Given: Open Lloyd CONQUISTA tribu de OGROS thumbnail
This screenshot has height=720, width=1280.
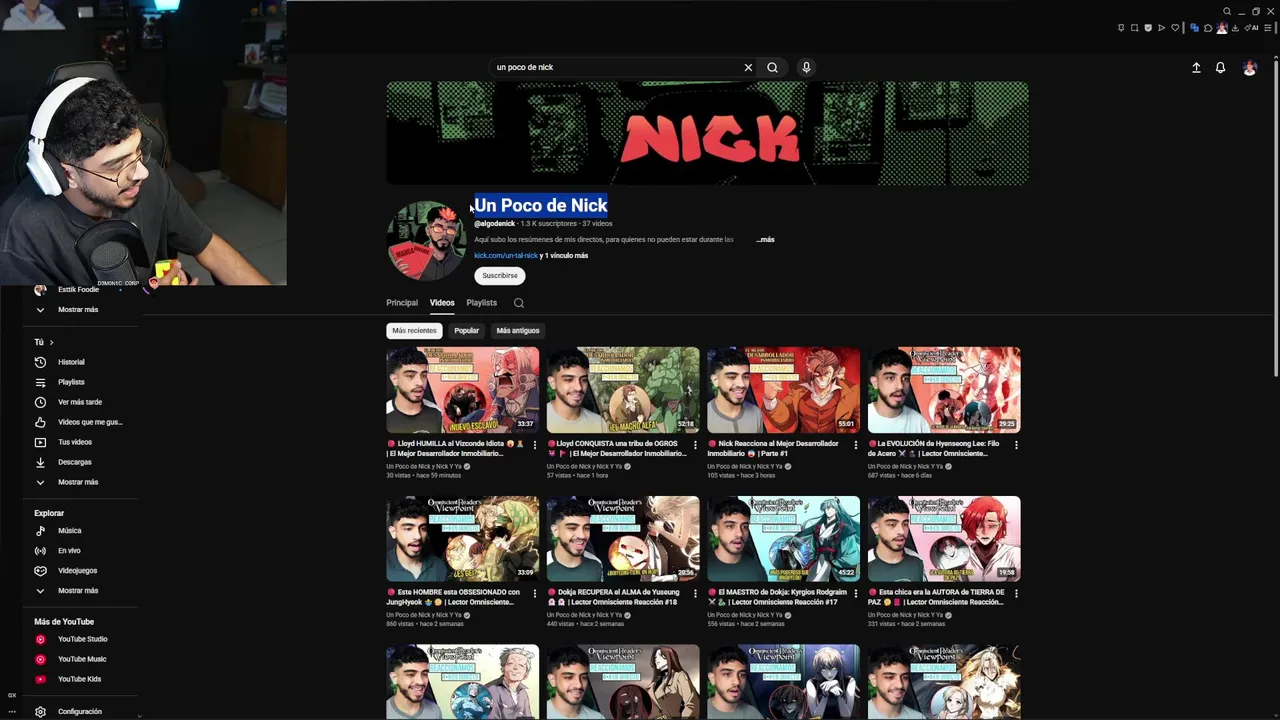Looking at the screenshot, I should click(x=623, y=390).
